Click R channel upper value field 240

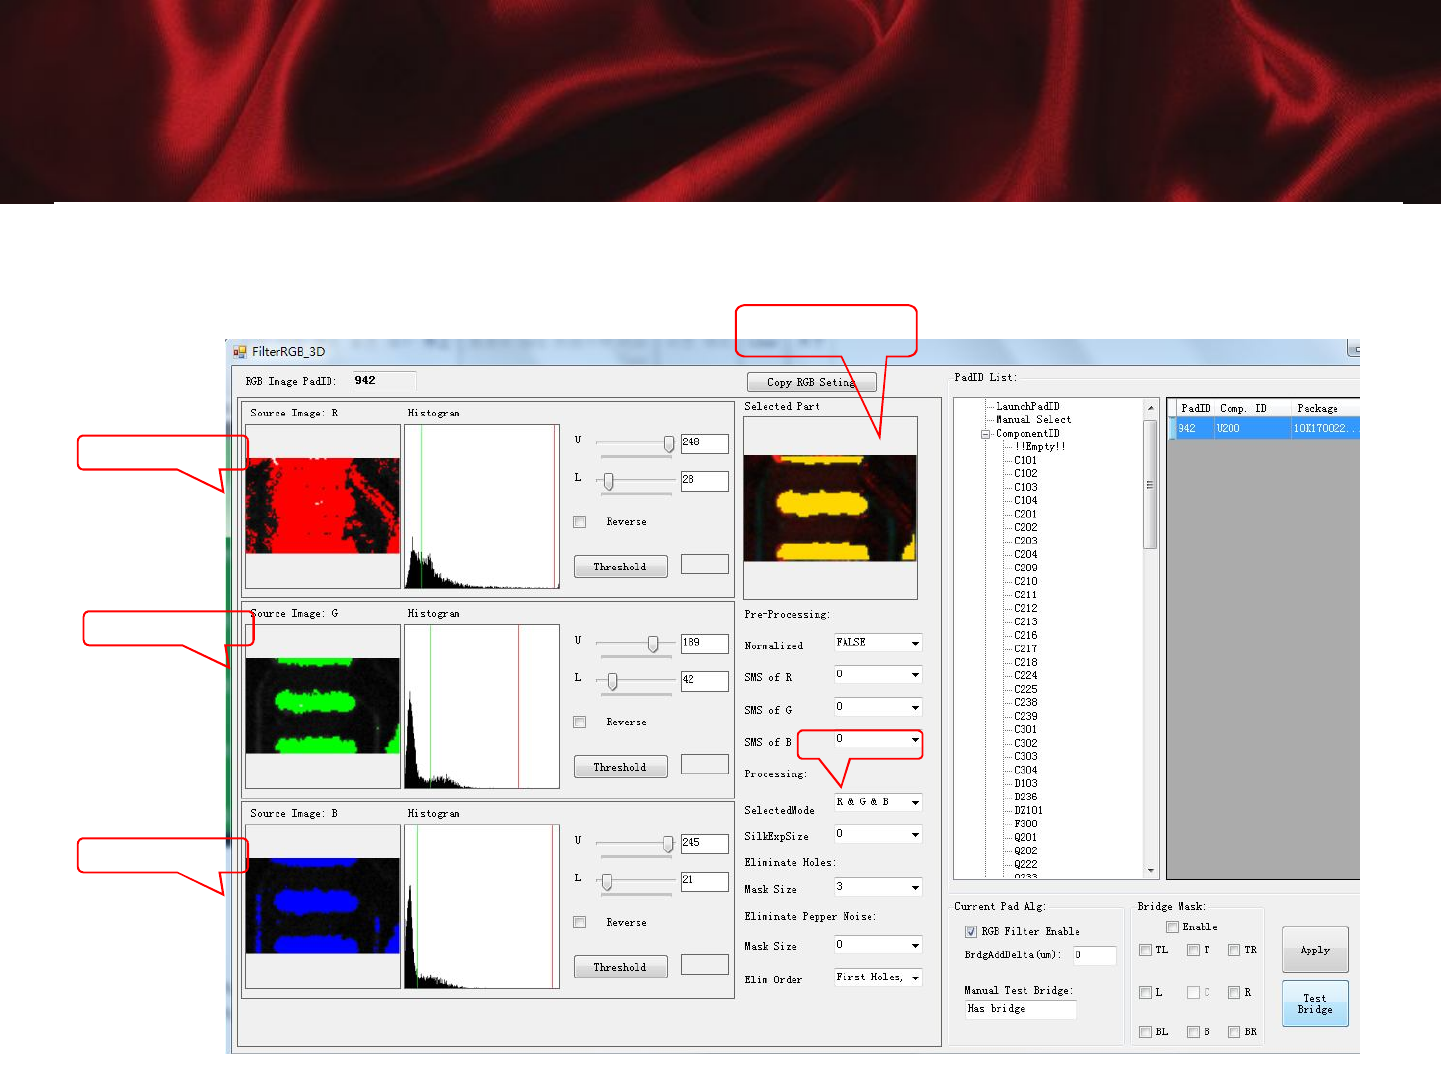coord(704,443)
